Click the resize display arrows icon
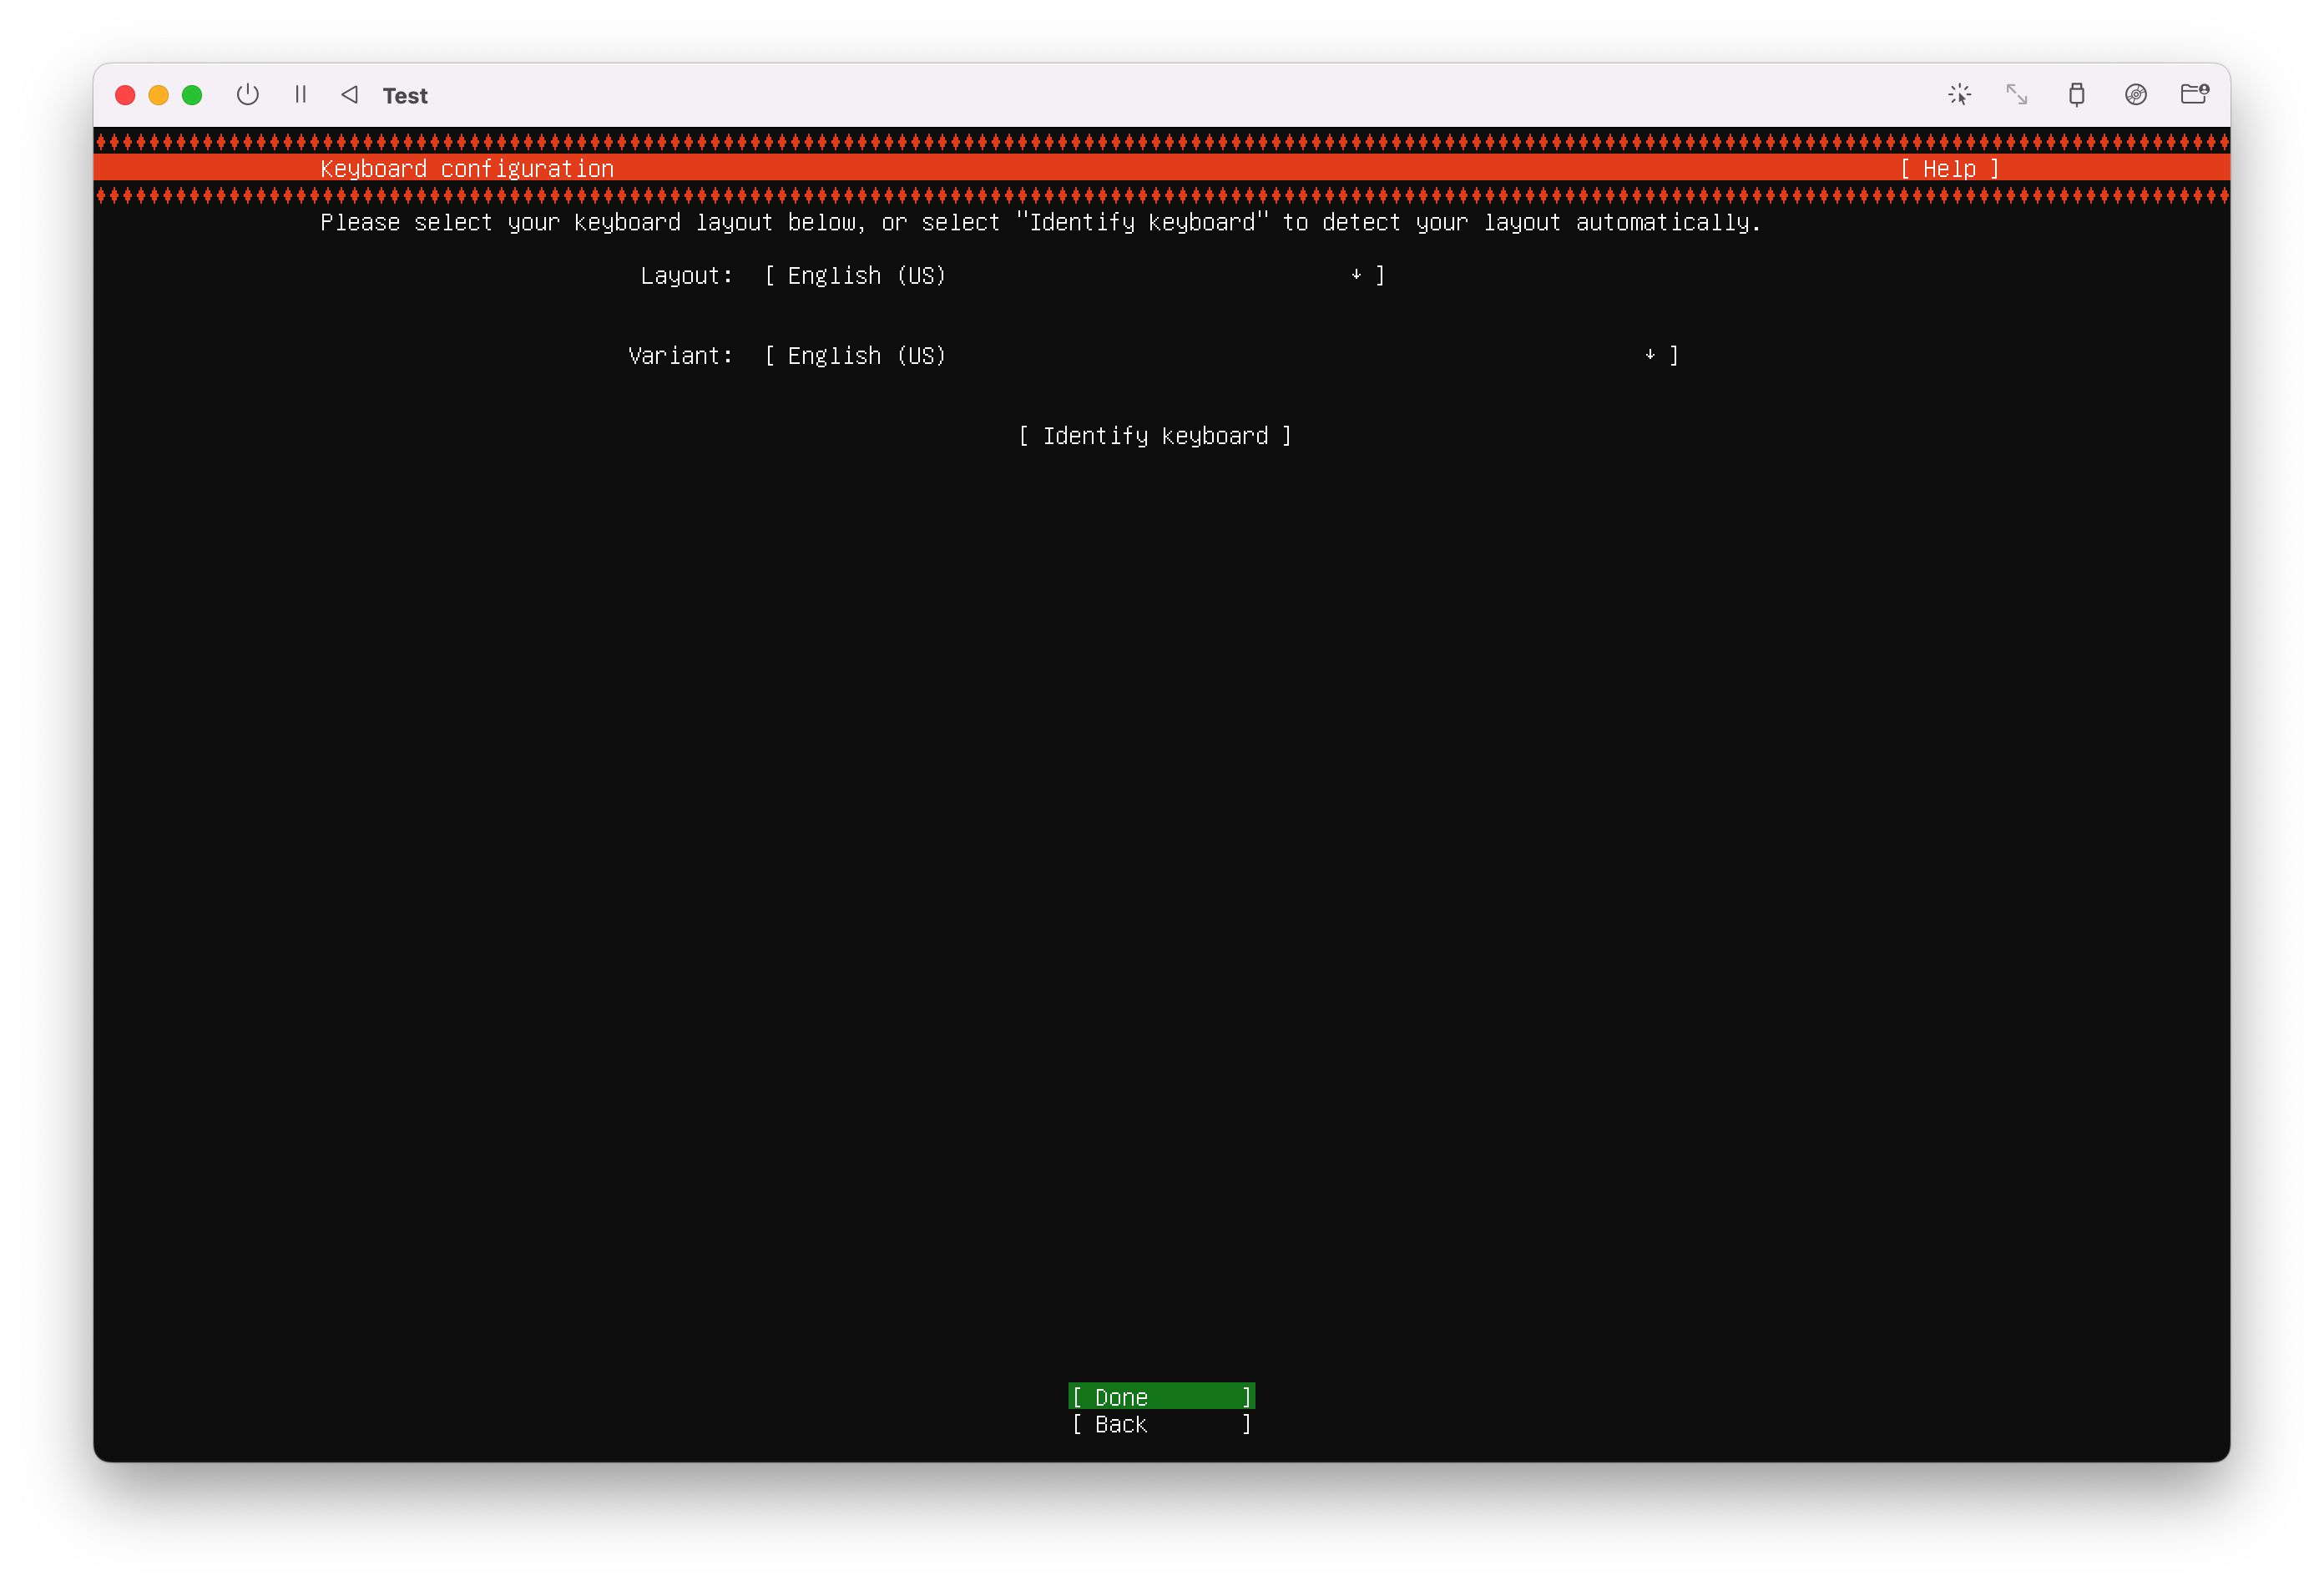2324x1586 pixels. pos(2017,95)
